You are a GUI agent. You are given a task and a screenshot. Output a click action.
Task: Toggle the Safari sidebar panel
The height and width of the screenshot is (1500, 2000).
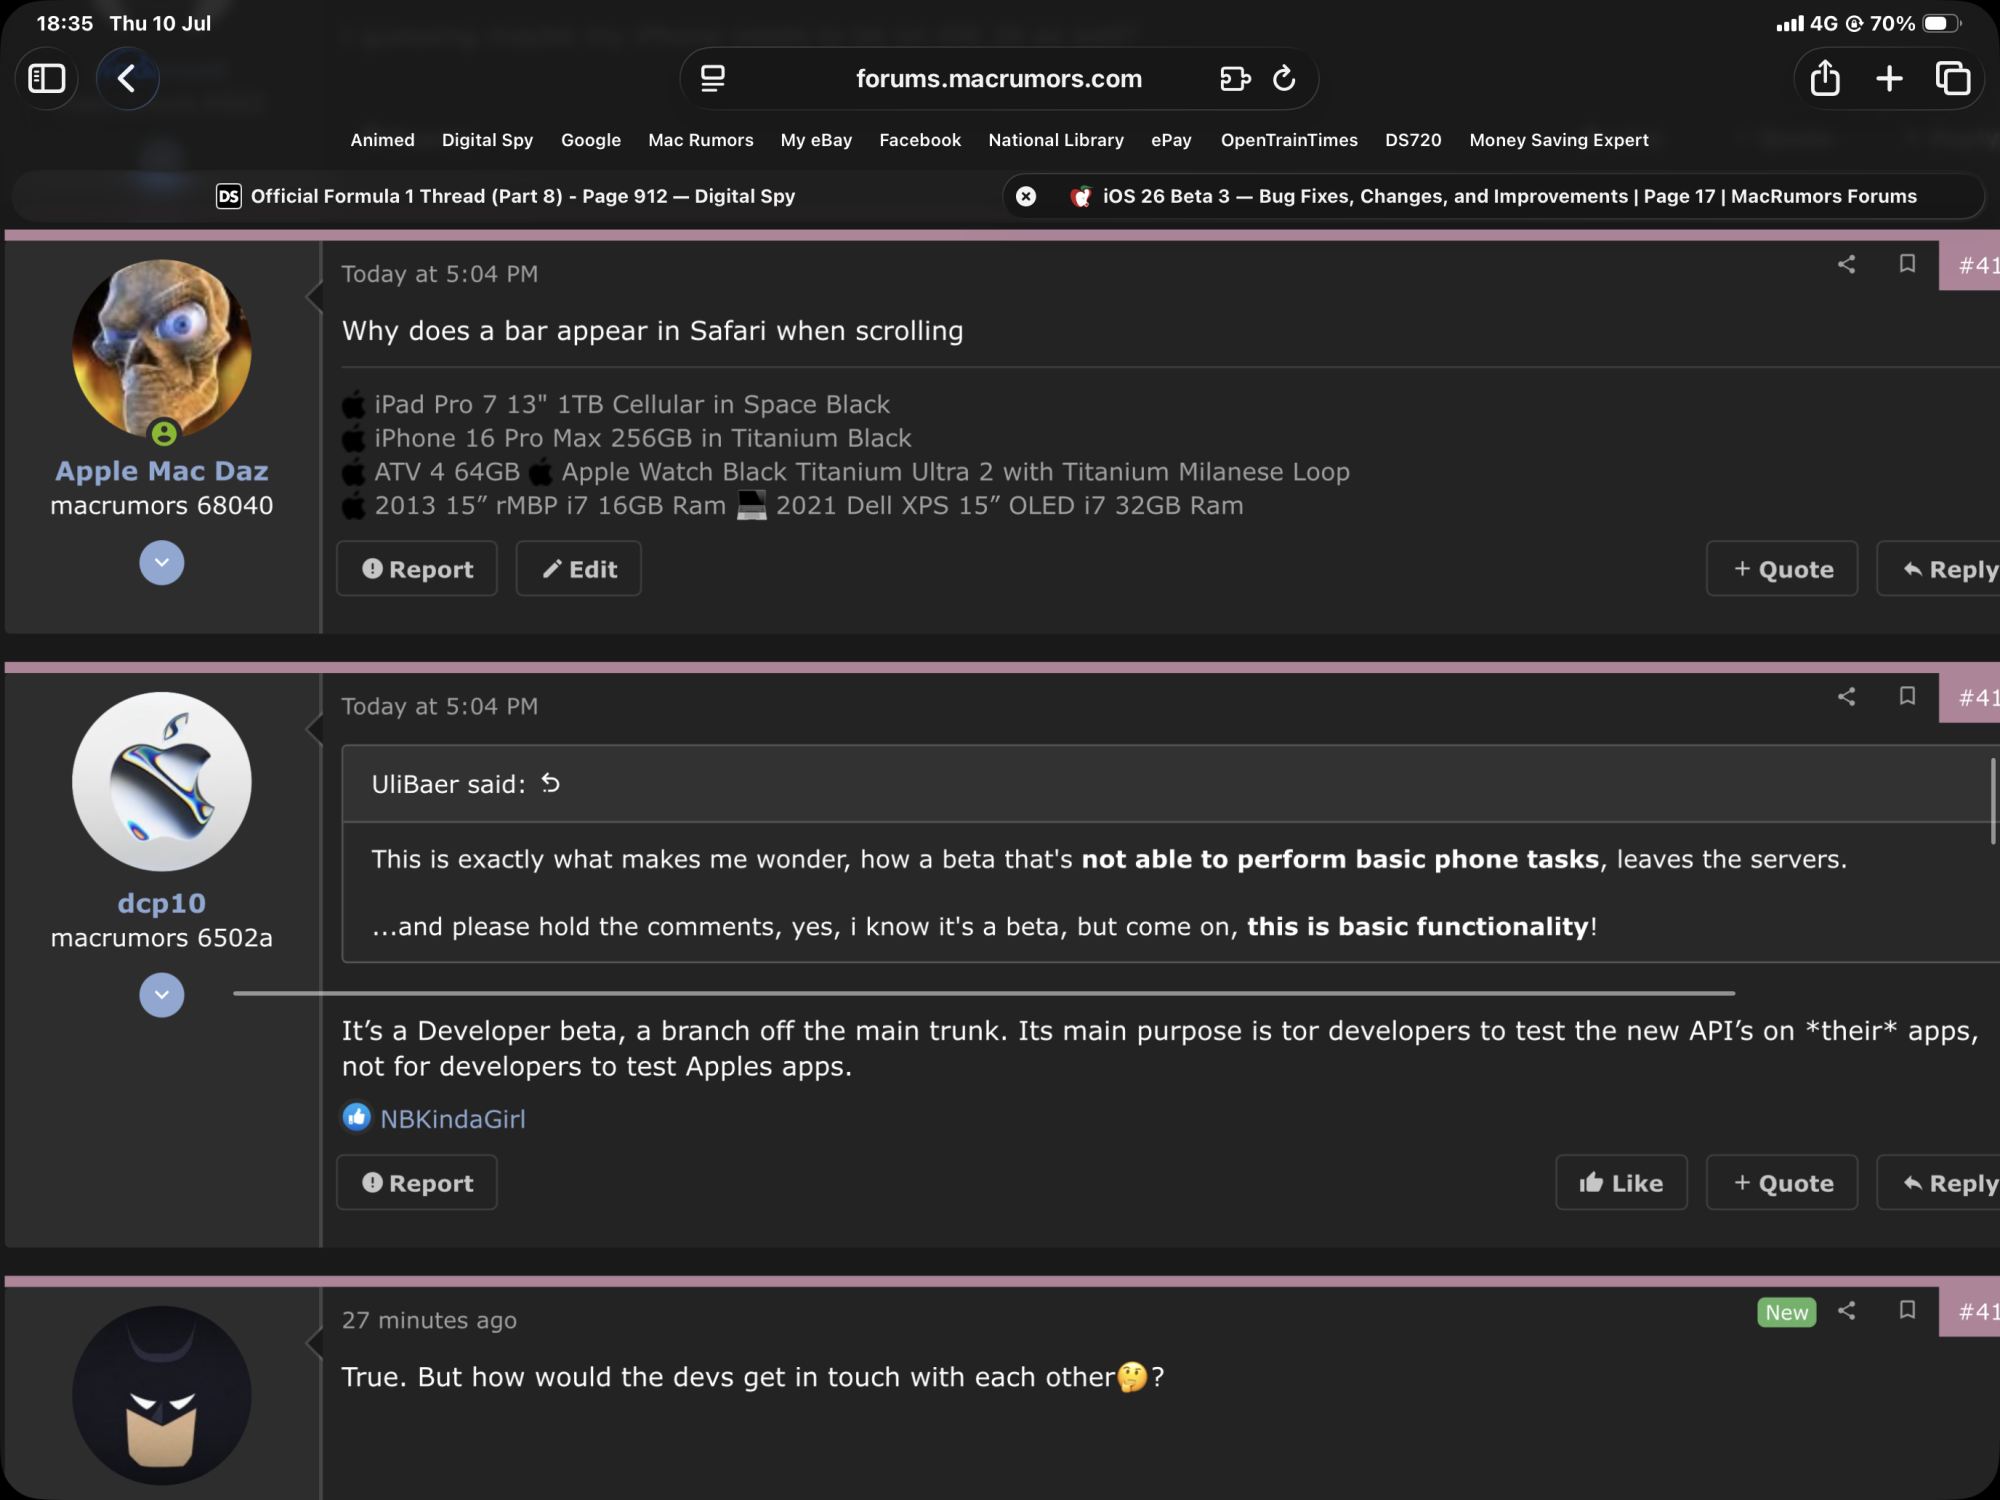pos(47,78)
